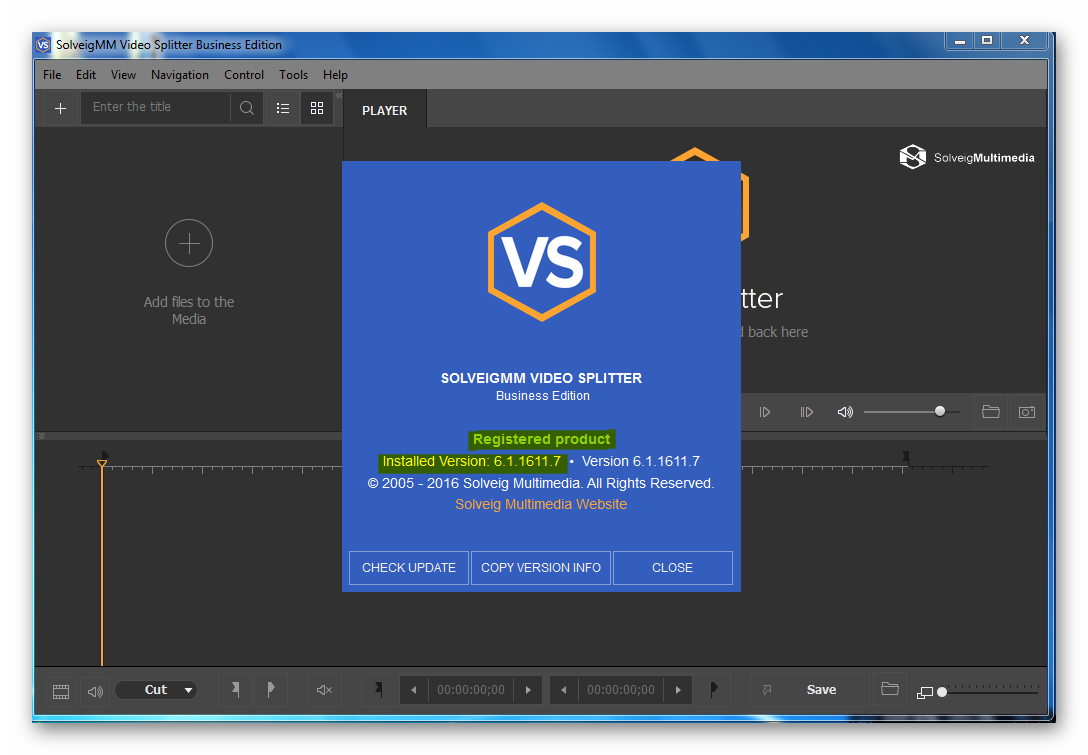Click the next keyframe step button
Screen dimensions: 1088x755
[x=806, y=412]
